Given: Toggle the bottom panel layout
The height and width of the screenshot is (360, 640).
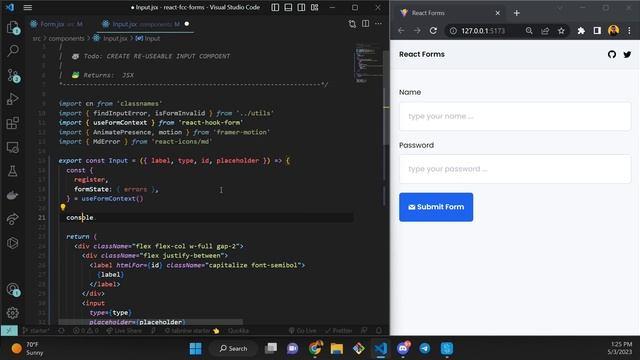Looking at the screenshot, I should pyautogui.click(x=288, y=7).
